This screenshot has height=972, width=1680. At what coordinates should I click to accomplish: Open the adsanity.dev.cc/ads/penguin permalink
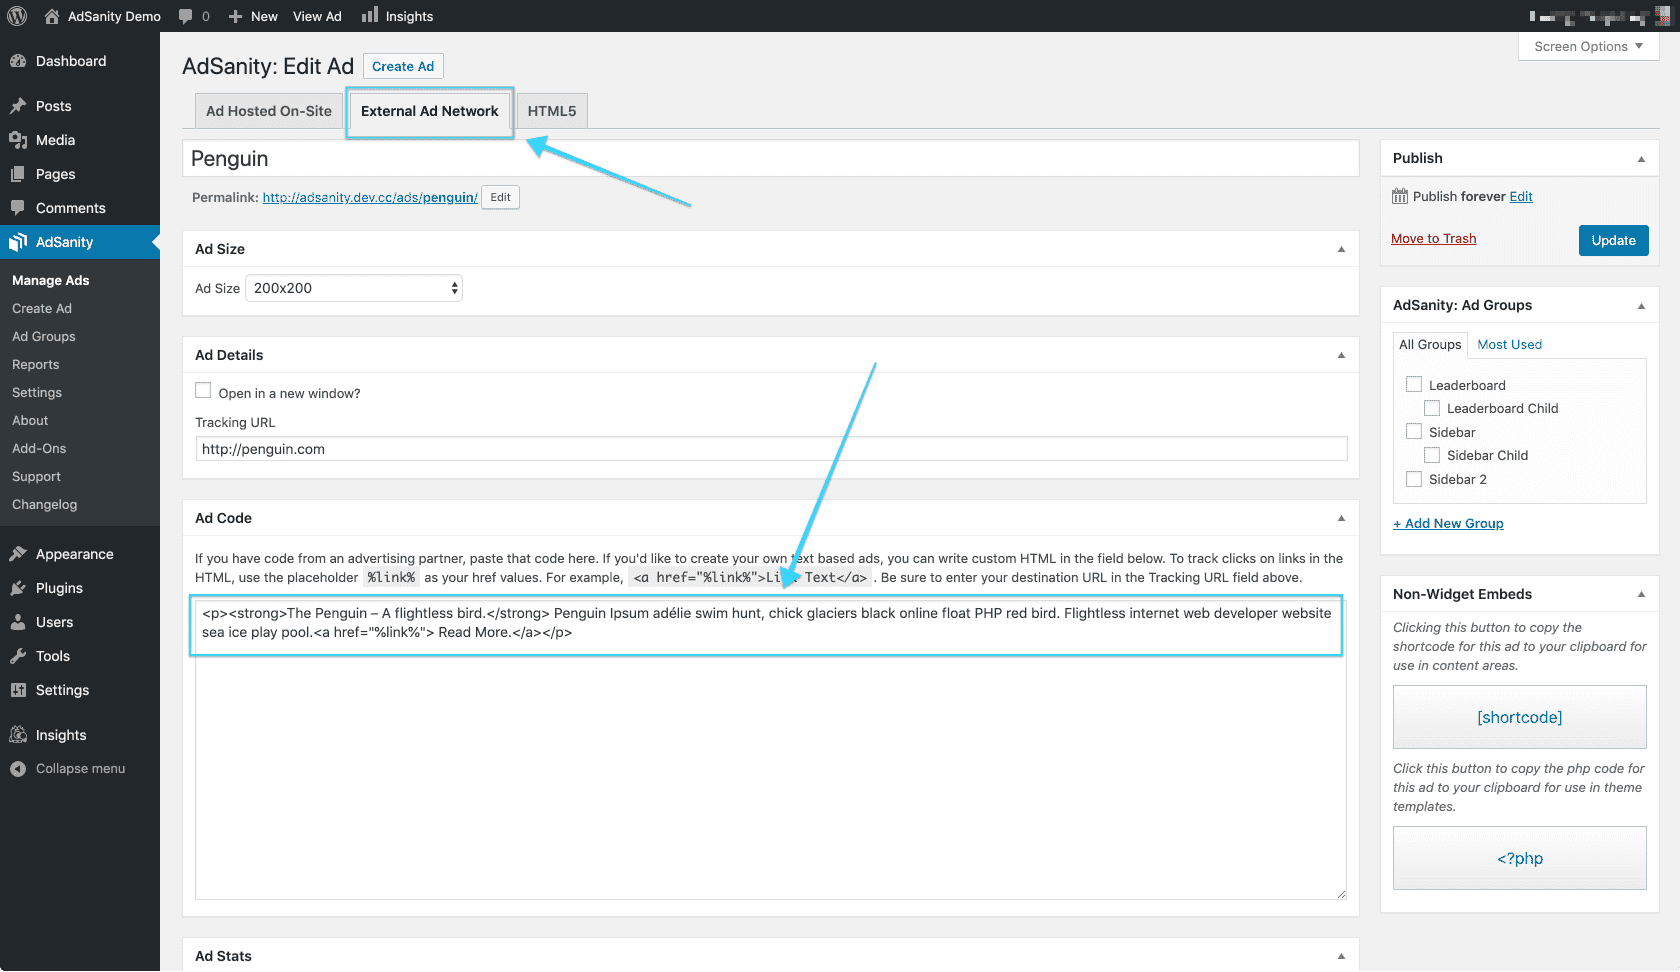[370, 197]
